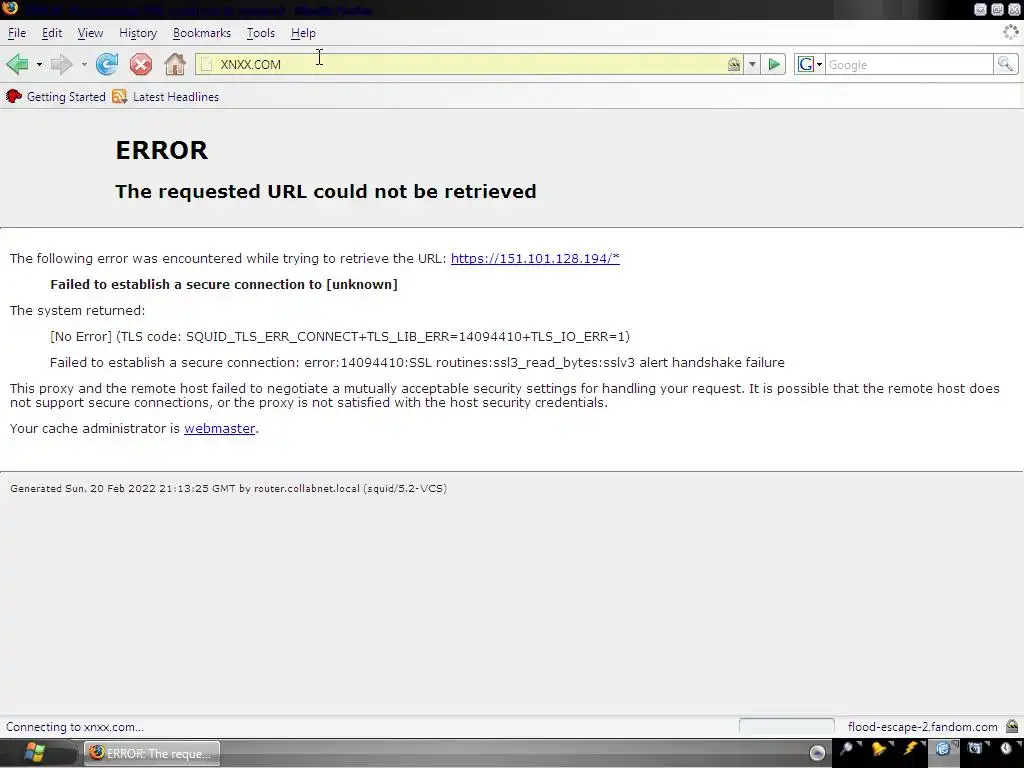Click the Firefox logo in the title bar
This screenshot has width=1024, height=768.
pos(10,8)
